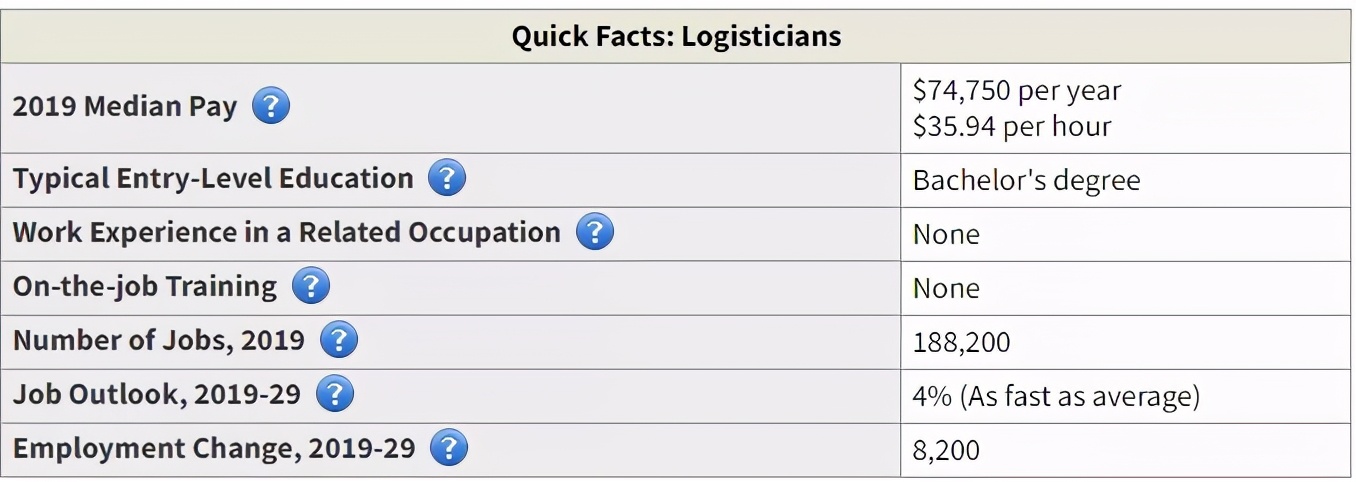
Task: Select the Bachelor's degree cell value
Action: [x=1026, y=181]
